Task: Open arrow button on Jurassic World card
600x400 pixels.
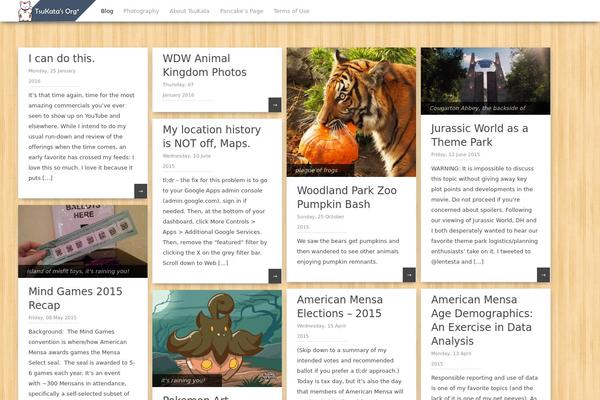Action: click(543, 275)
